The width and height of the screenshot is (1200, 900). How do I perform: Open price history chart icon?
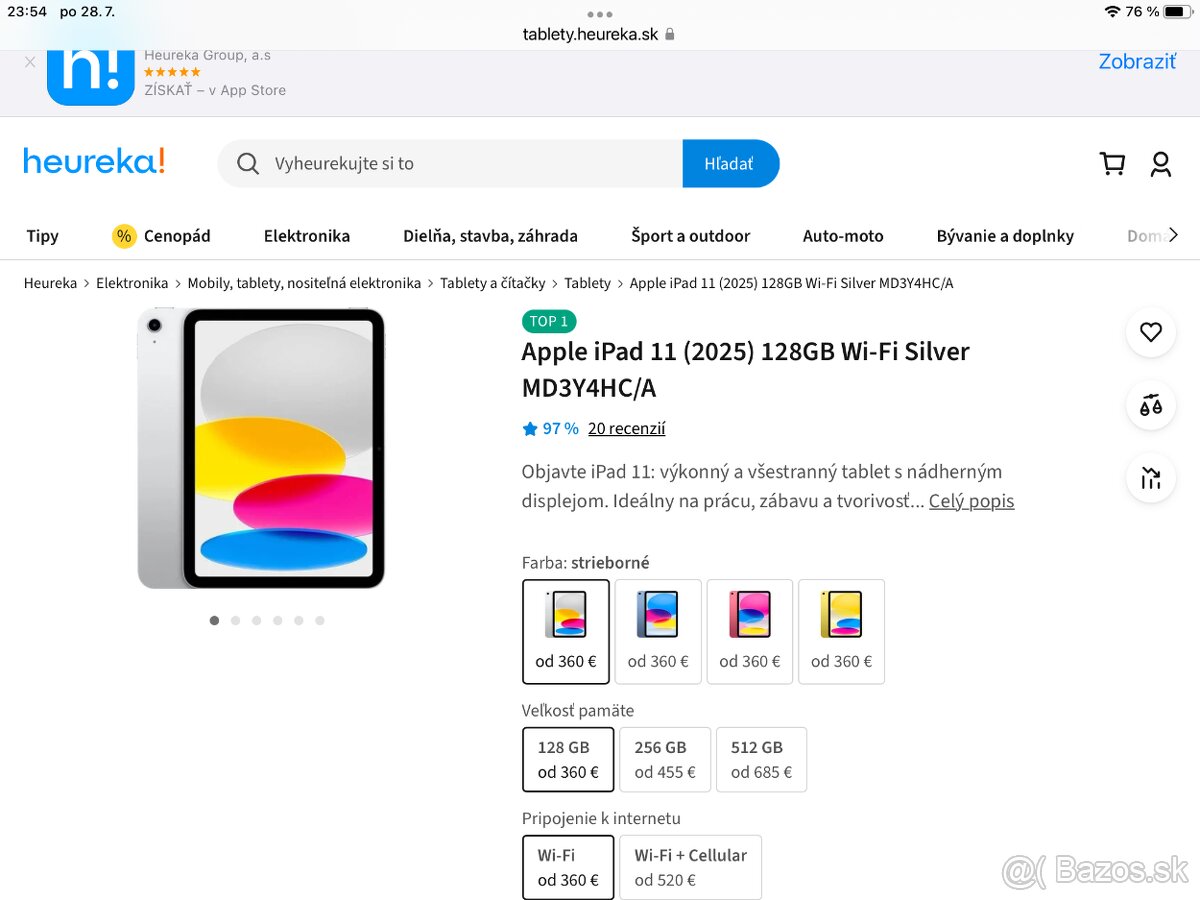(1151, 478)
